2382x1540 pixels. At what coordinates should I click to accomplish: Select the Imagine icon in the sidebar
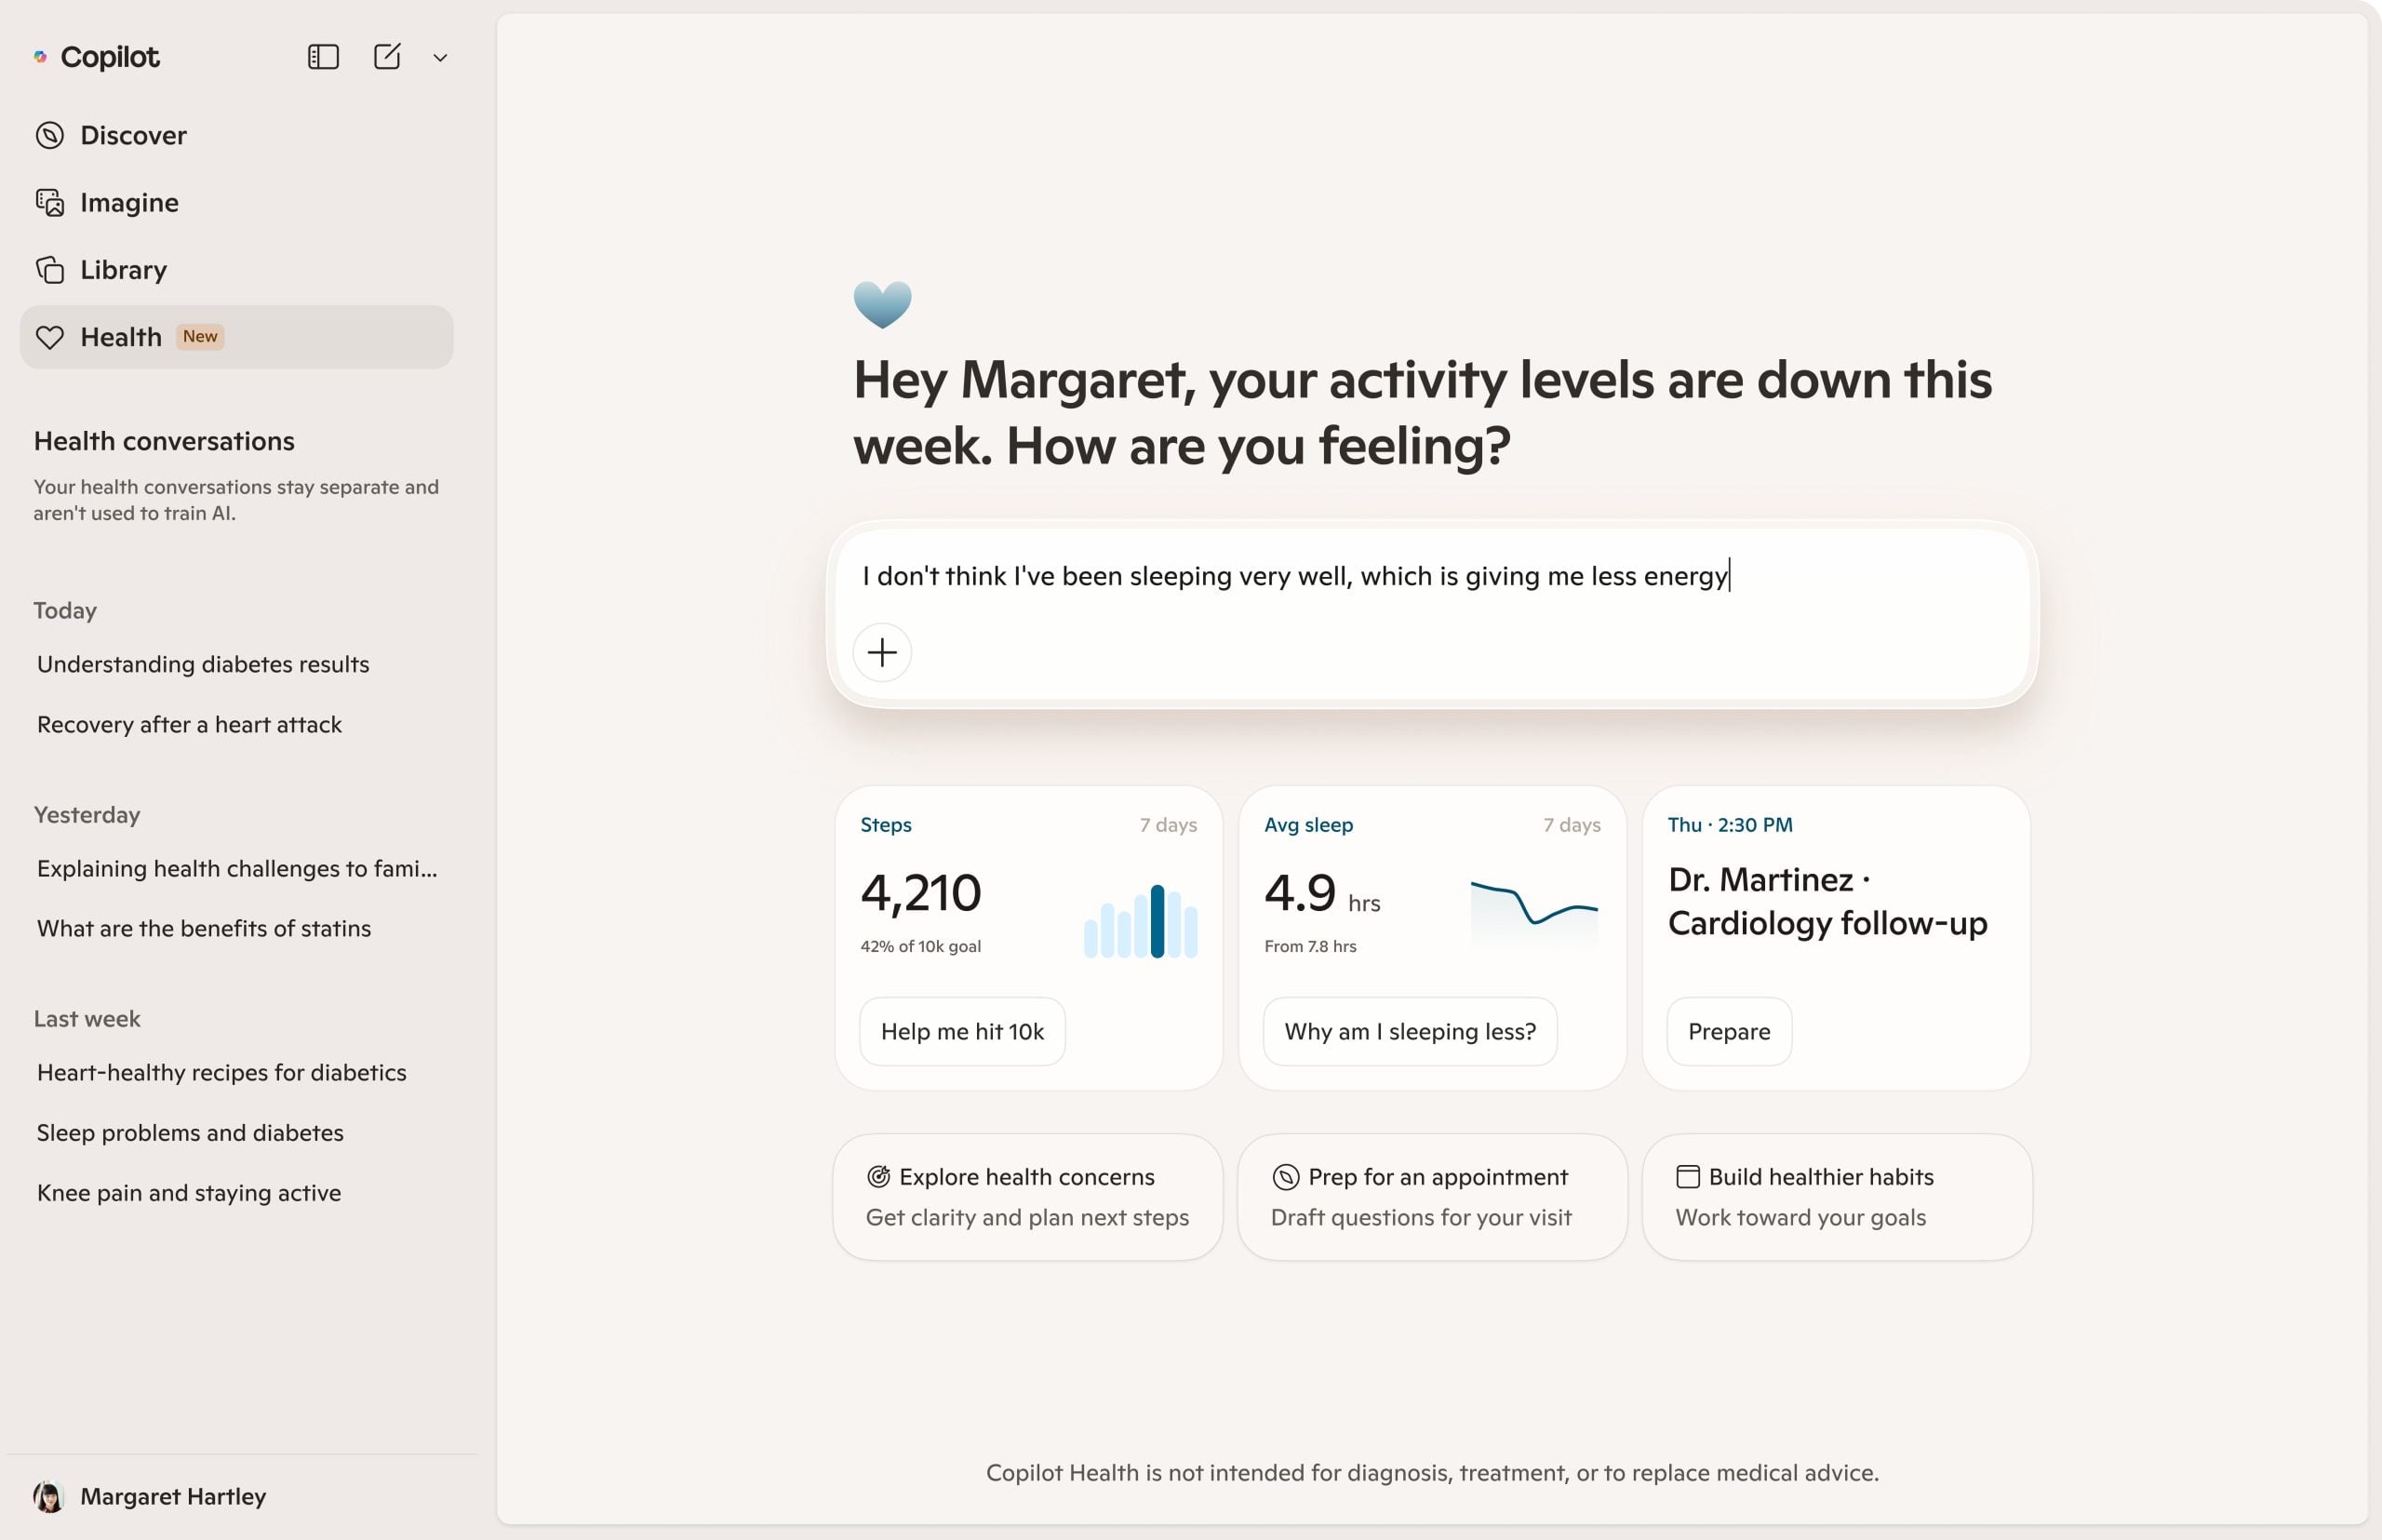[49, 202]
